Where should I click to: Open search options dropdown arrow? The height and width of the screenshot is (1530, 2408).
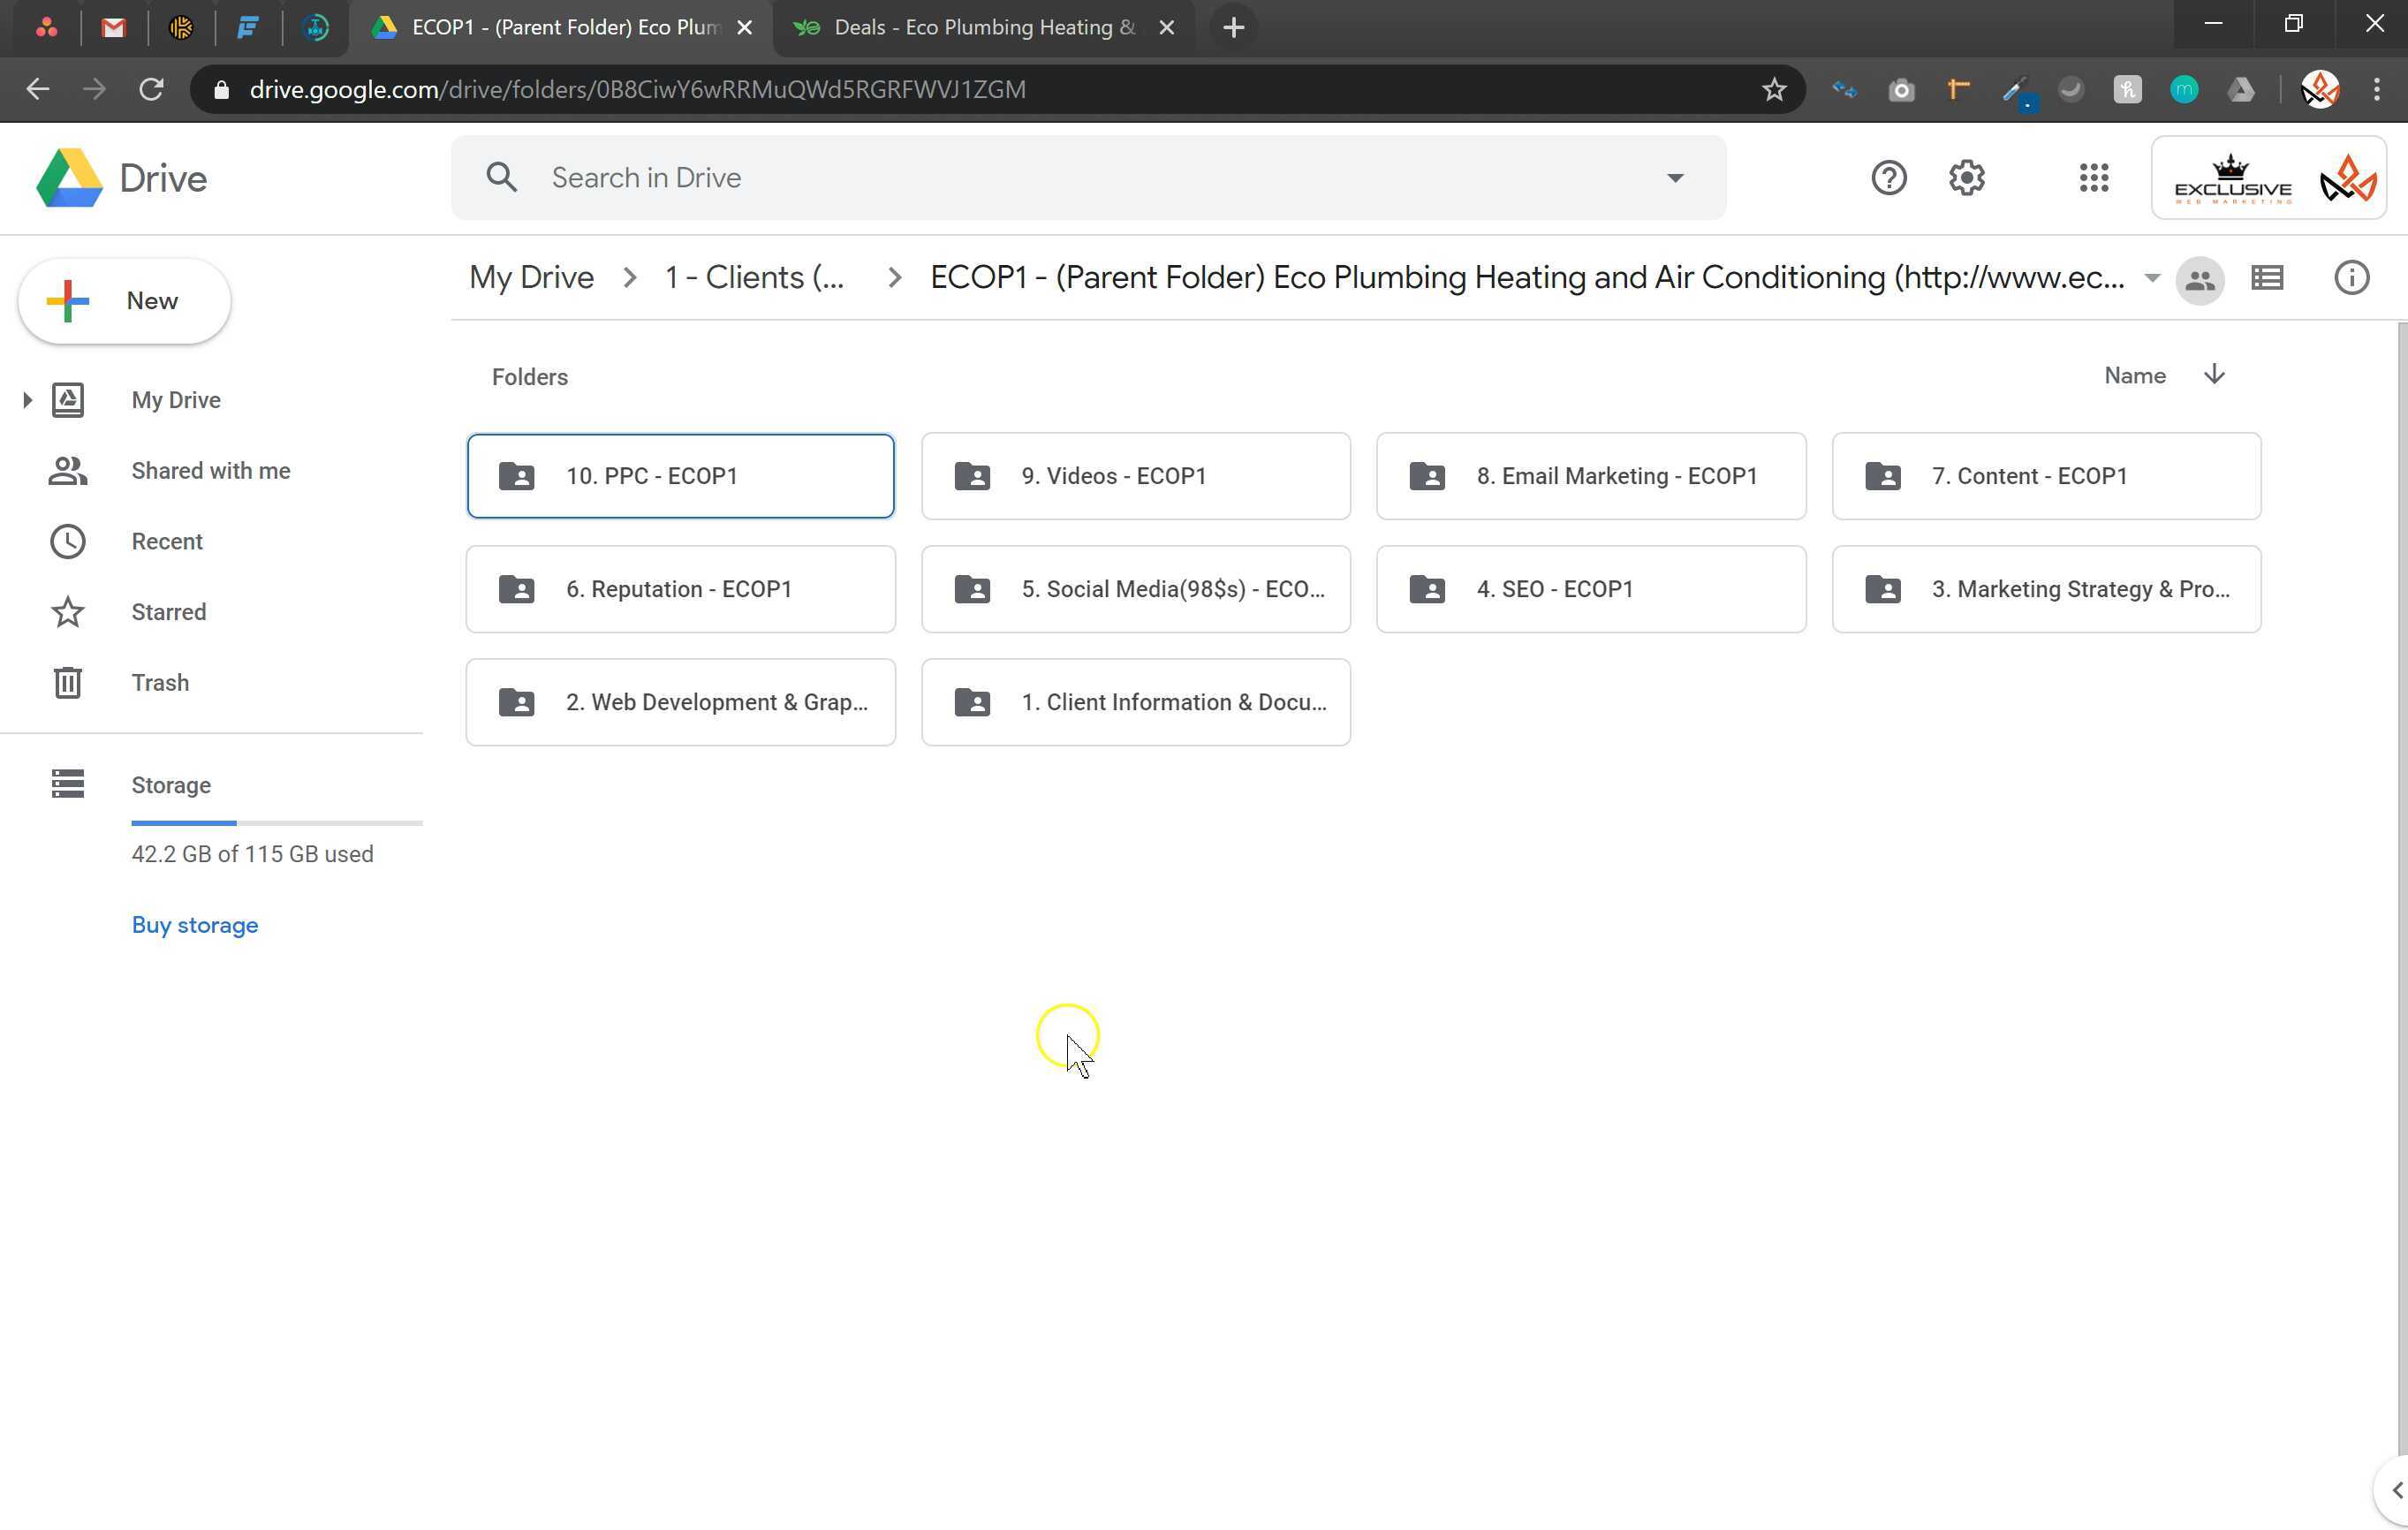tap(1674, 178)
